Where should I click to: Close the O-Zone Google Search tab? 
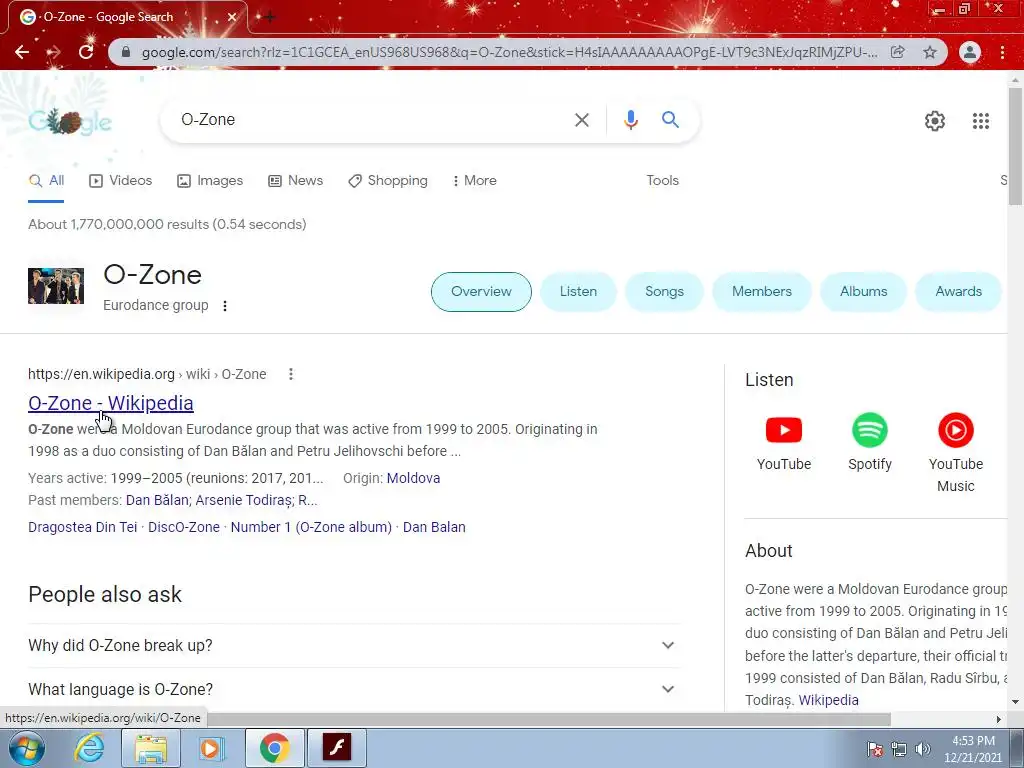pos(232,17)
